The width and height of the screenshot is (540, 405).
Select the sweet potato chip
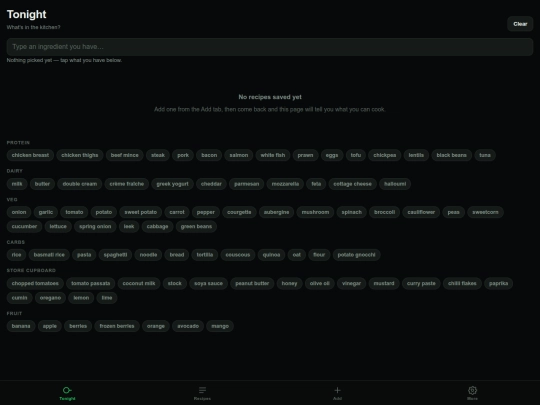[x=141, y=212]
